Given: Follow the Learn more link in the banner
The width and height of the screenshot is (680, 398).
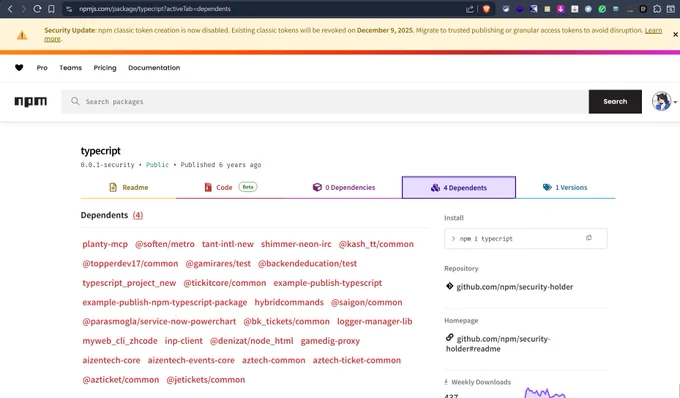Looking at the screenshot, I should pyautogui.click(x=653, y=30).
